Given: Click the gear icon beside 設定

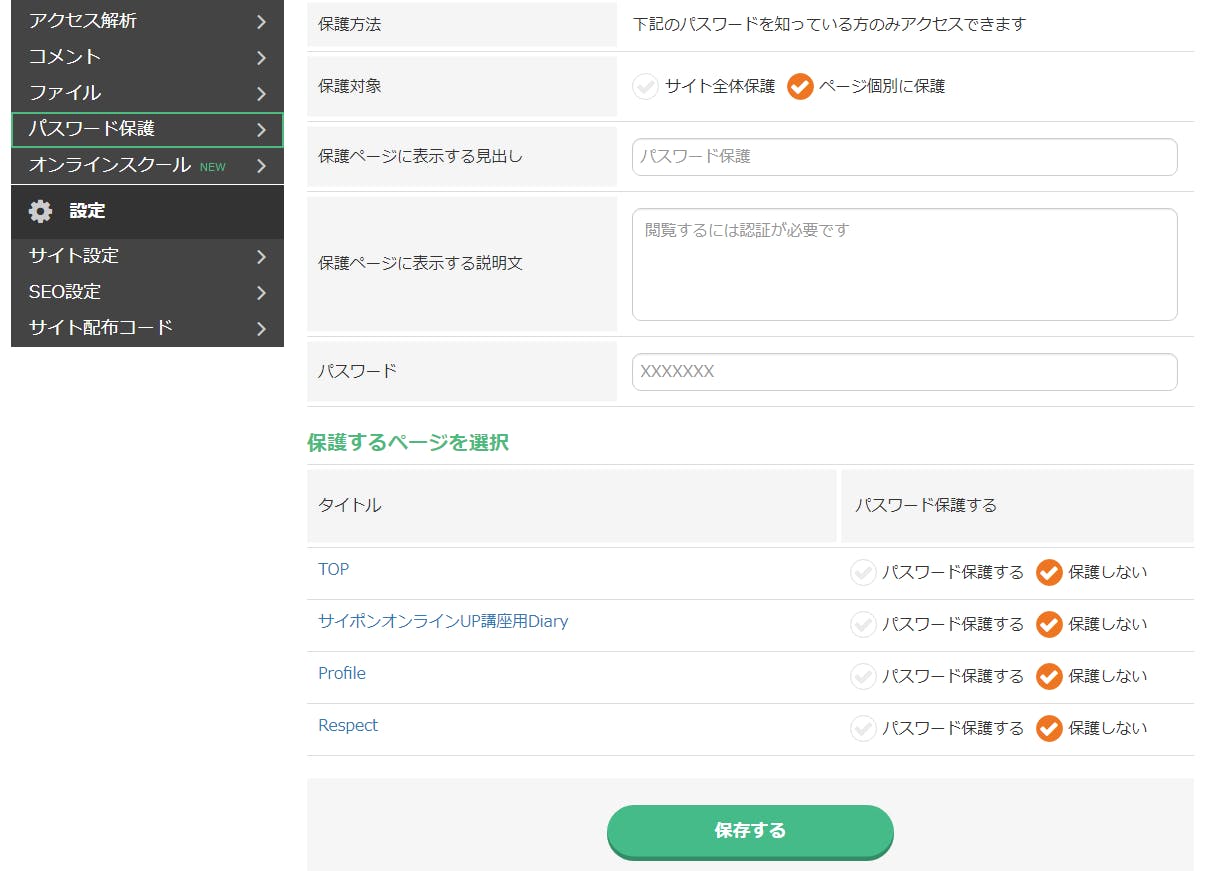Looking at the screenshot, I should click(x=40, y=211).
